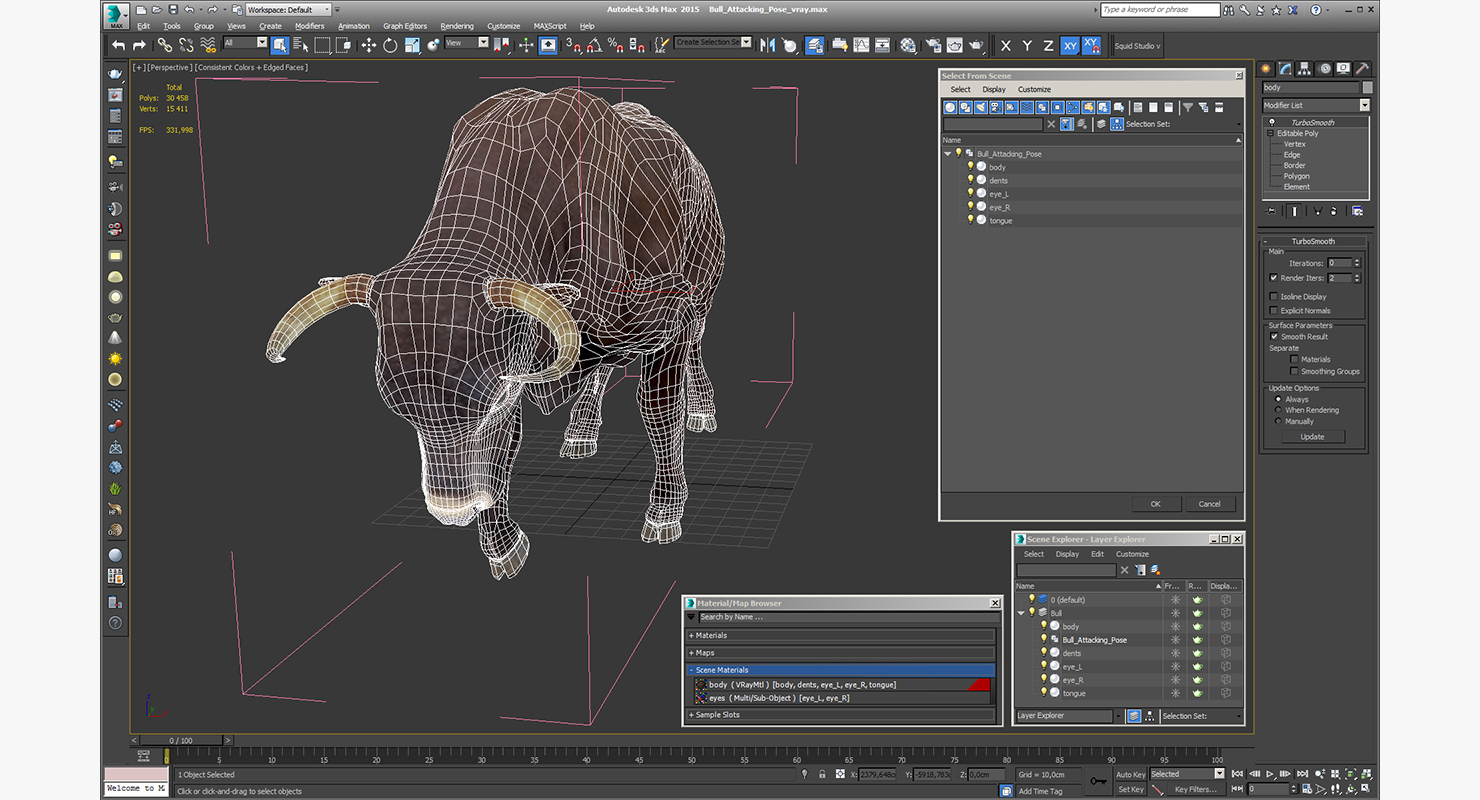
Task: Click the Mirror tool icon
Action: (x=769, y=45)
